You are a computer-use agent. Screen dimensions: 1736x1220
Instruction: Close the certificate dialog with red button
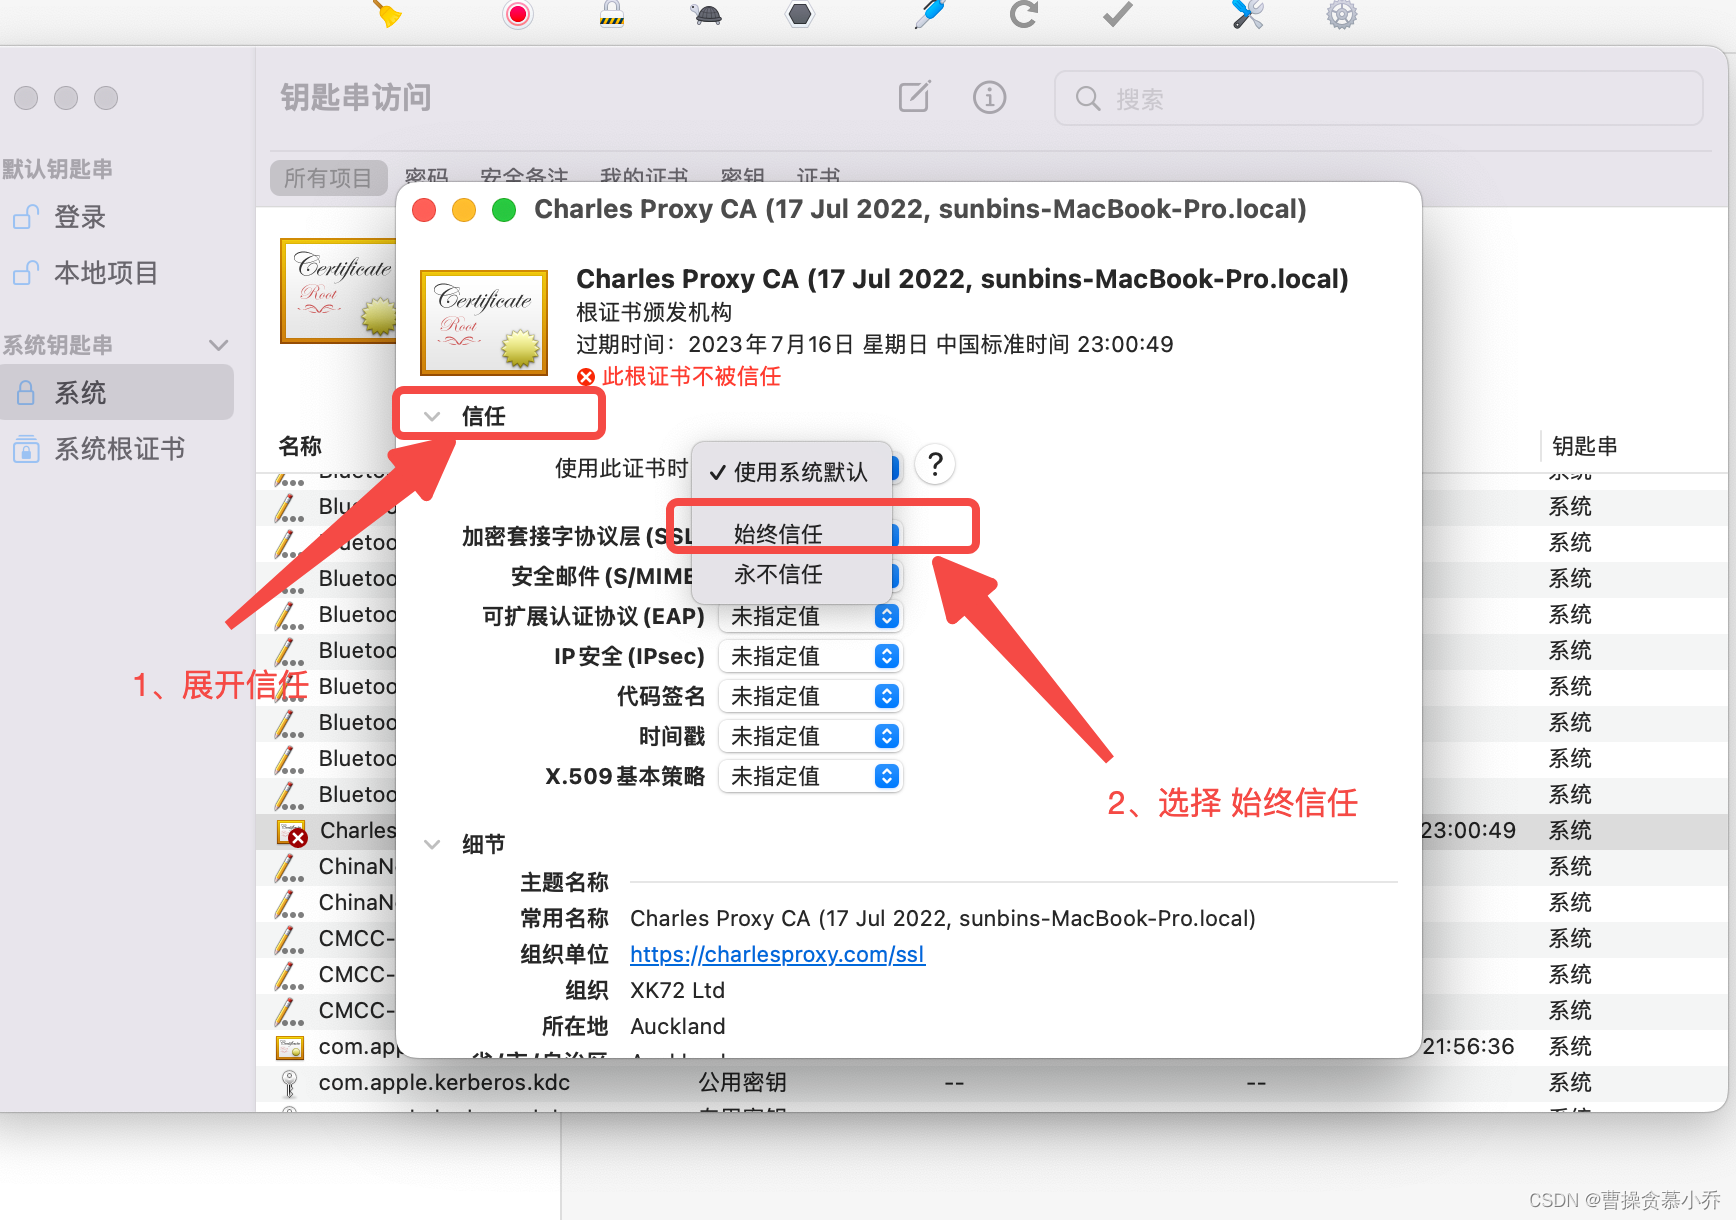tap(424, 209)
